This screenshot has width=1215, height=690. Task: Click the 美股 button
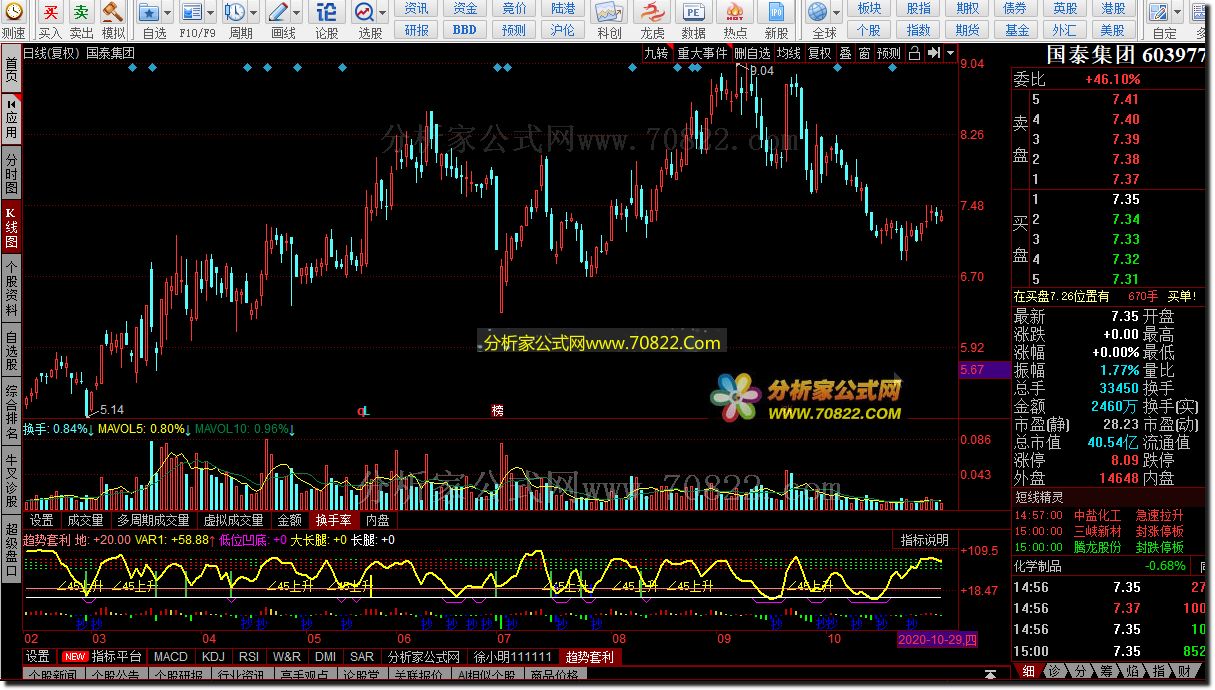pos(1113,29)
